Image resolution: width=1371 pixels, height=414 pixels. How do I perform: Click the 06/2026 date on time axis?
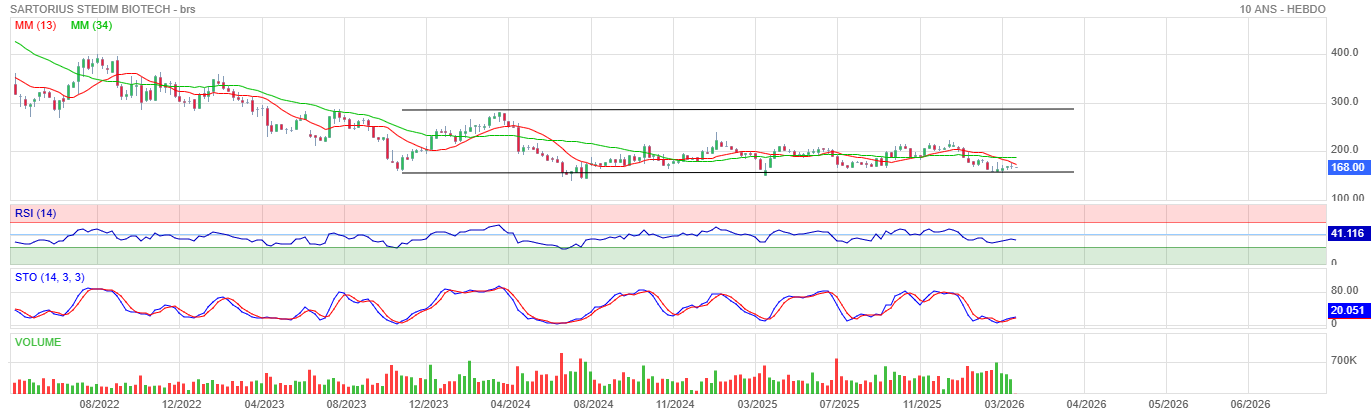pyautogui.click(x=1249, y=404)
